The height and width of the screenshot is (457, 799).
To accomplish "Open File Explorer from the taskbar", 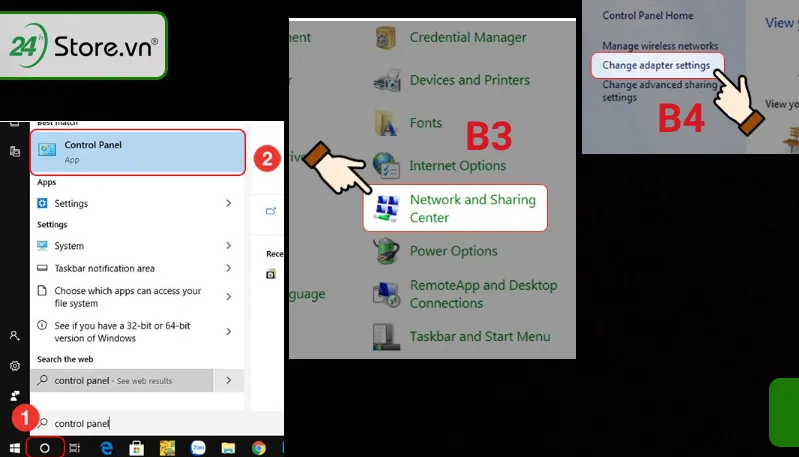I will tap(228, 448).
